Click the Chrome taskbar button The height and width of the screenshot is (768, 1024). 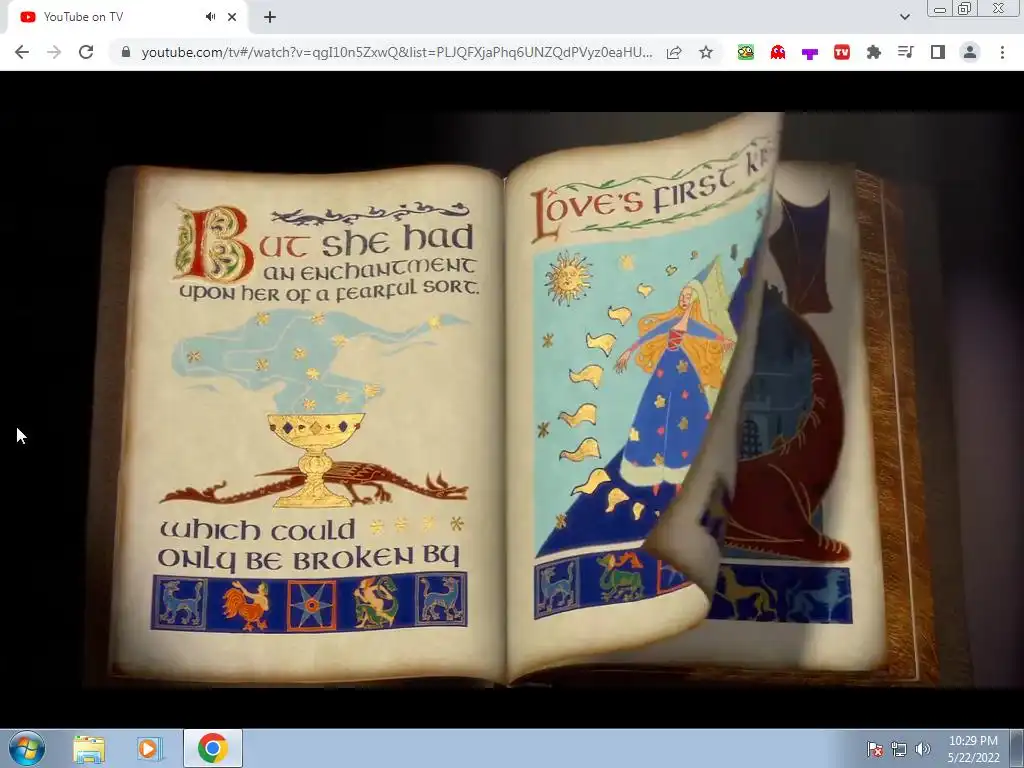click(213, 748)
